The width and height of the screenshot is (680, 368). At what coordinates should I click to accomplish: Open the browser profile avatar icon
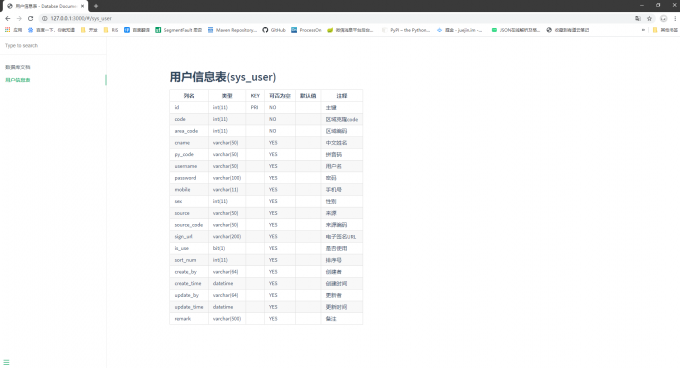point(664,18)
